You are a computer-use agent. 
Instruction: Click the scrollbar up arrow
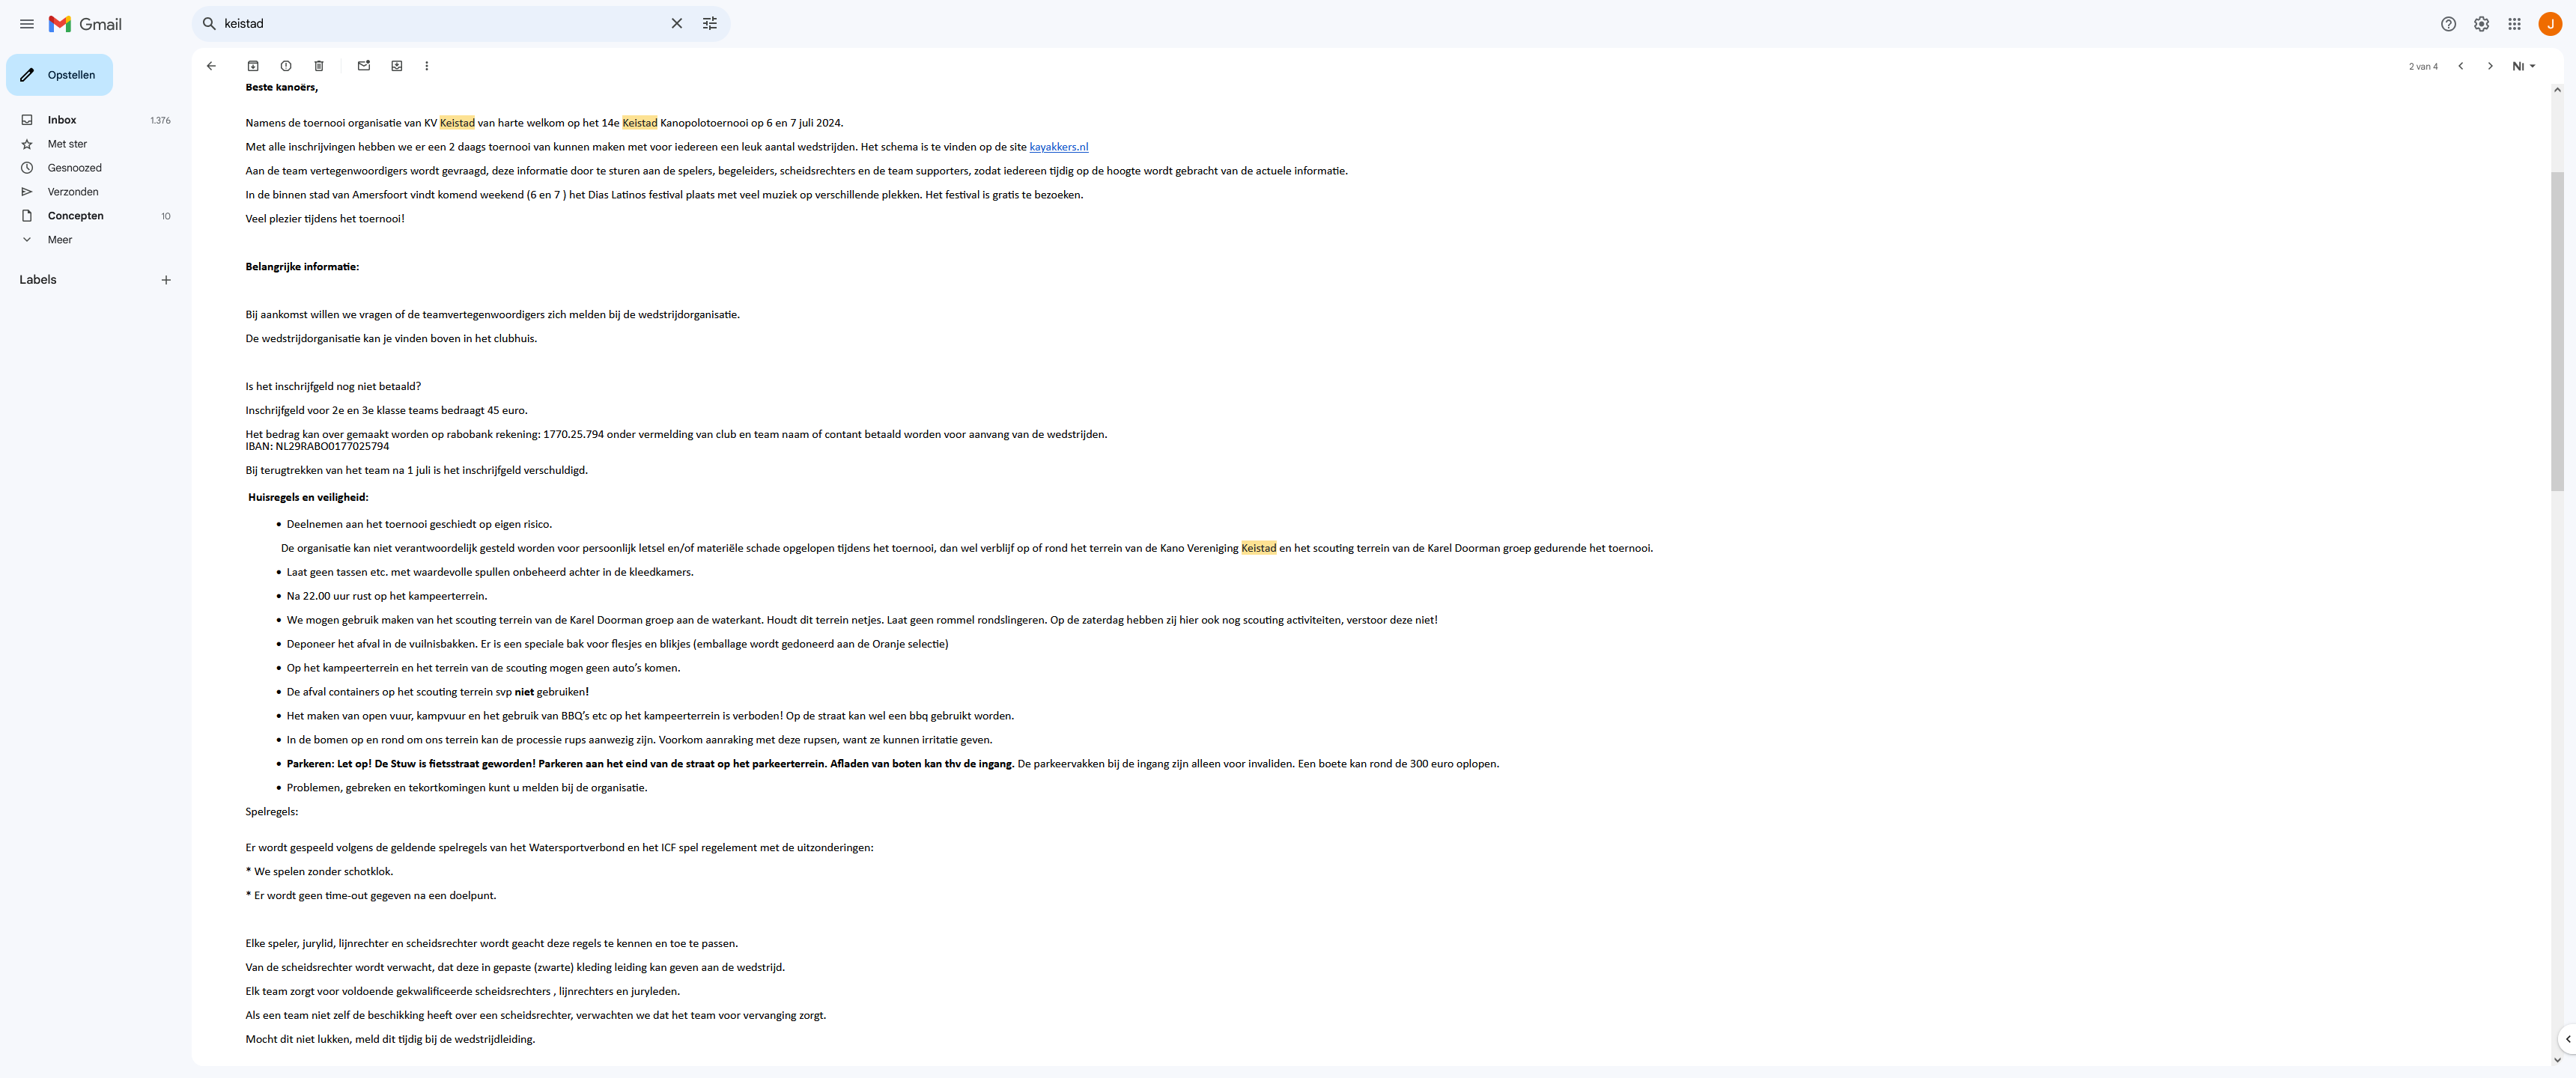pos(2558,90)
